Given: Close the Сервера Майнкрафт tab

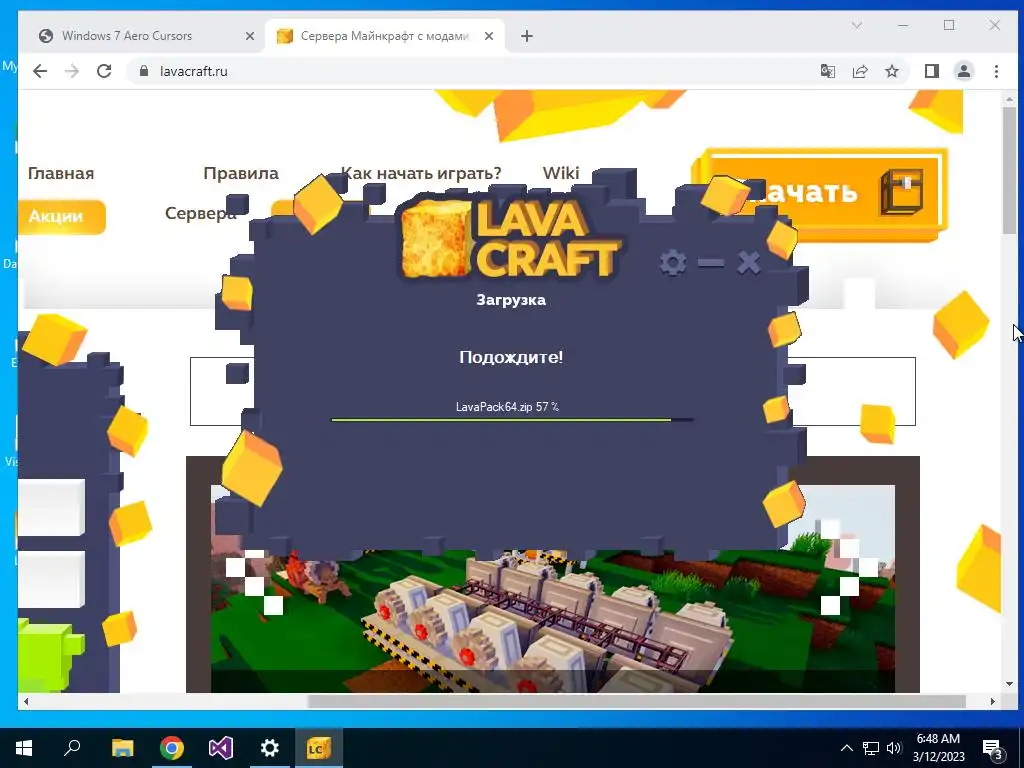Looking at the screenshot, I should coord(488,37).
